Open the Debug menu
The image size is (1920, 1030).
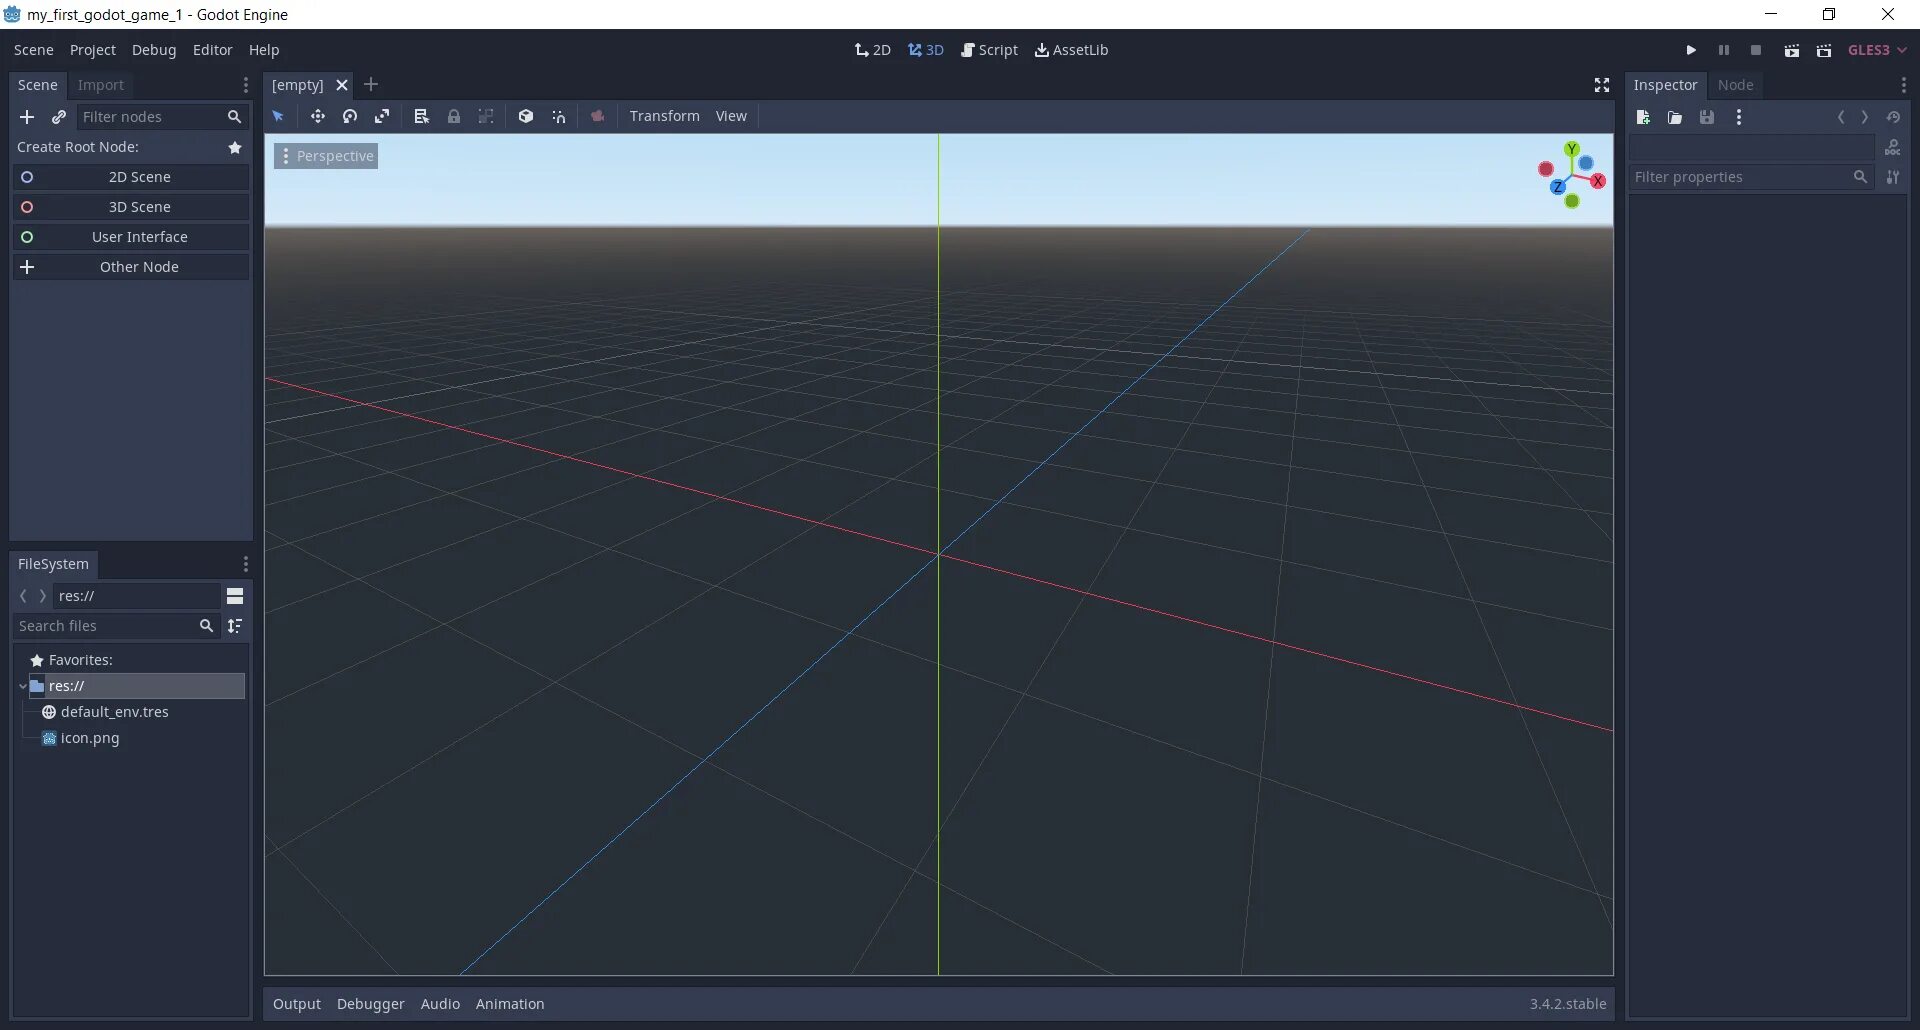[x=154, y=50]
